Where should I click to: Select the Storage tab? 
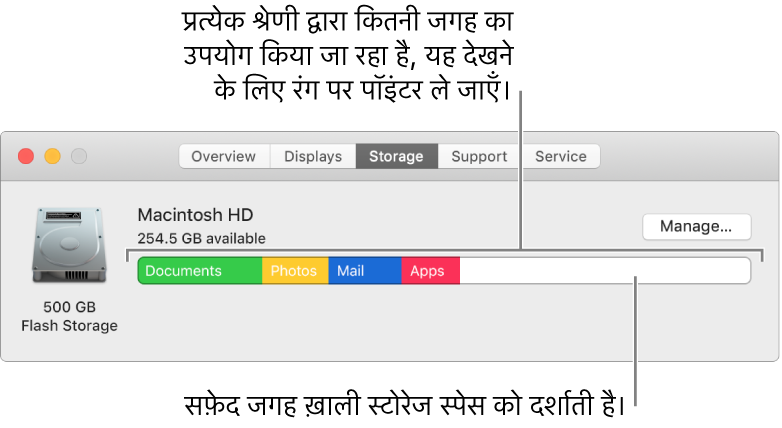pyautogui.click(x=396, y=156)
